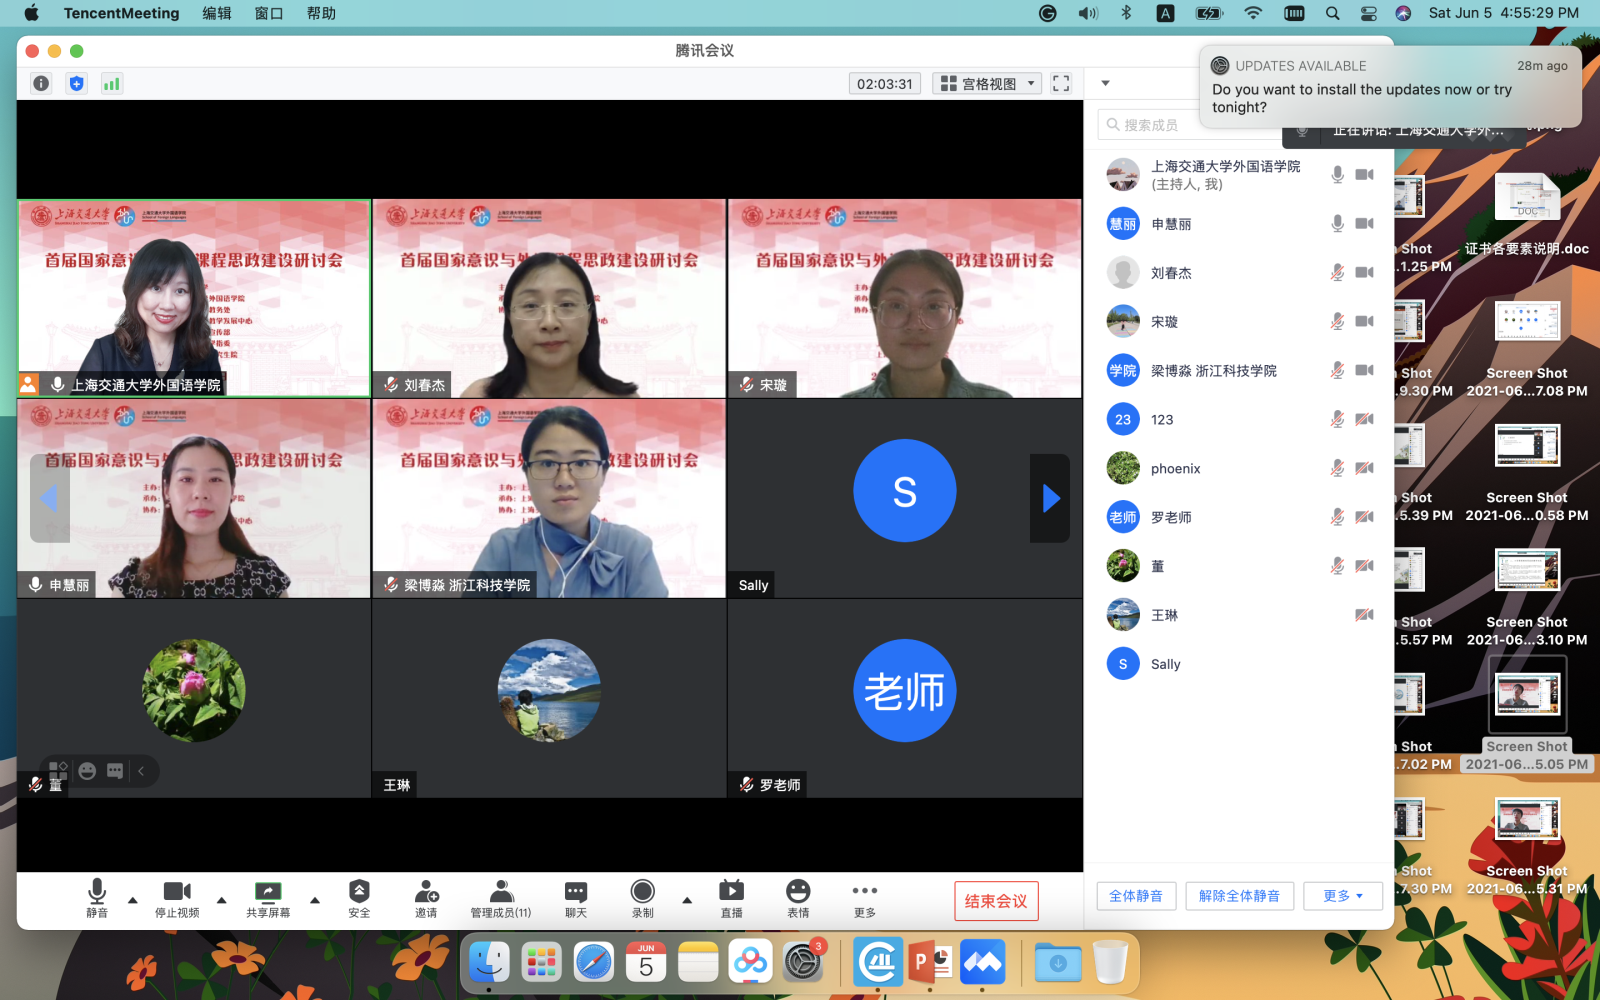Open the 更多 dropdown in the member panel

(1342, 896)
